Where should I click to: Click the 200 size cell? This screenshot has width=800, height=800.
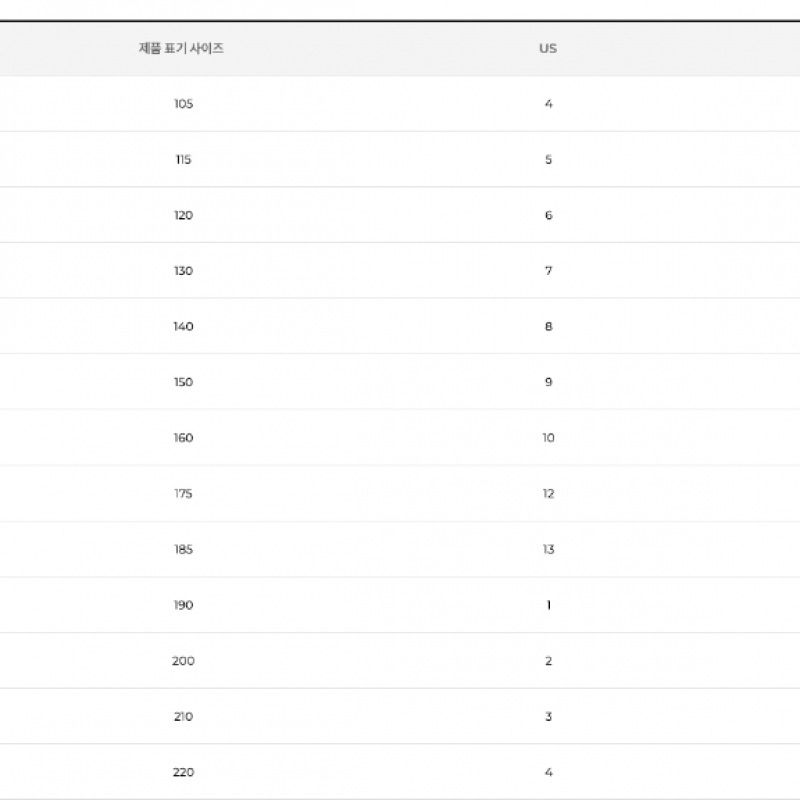pyautogui.click(x=183, y=661)
